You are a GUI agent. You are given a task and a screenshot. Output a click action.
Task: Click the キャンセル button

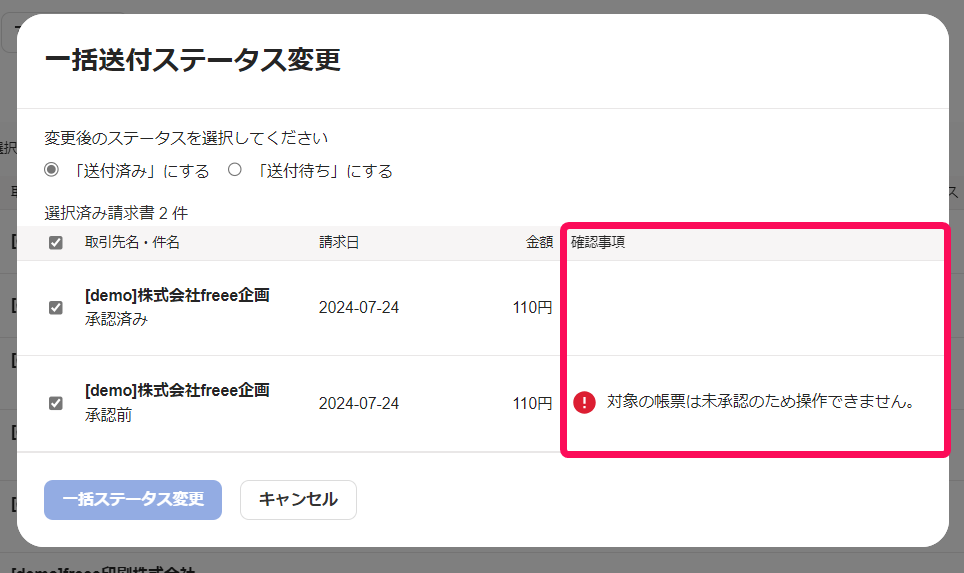[x=298, y=500]
